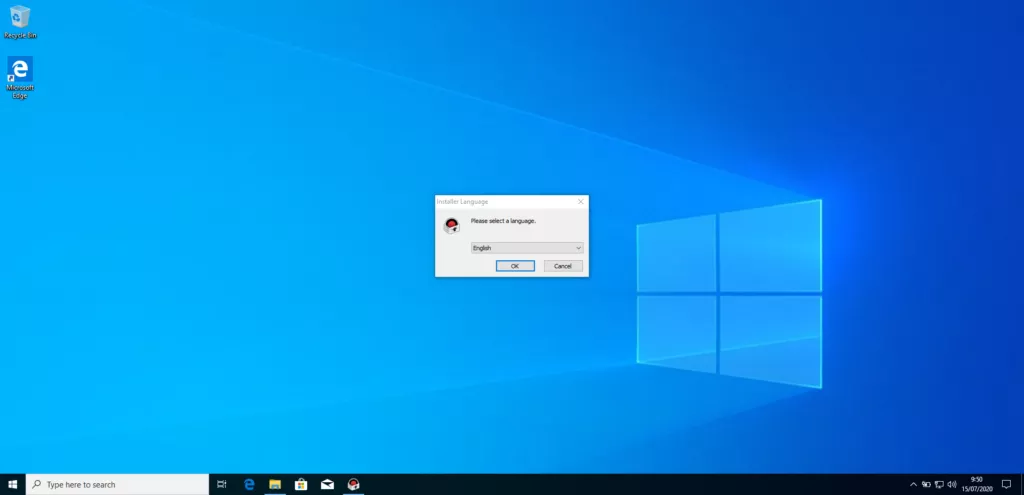Open Microsoft Store from the taskbar
The width and height of the screenshot is (1024, 495).
pyautogui.click(x=301, y=484)
